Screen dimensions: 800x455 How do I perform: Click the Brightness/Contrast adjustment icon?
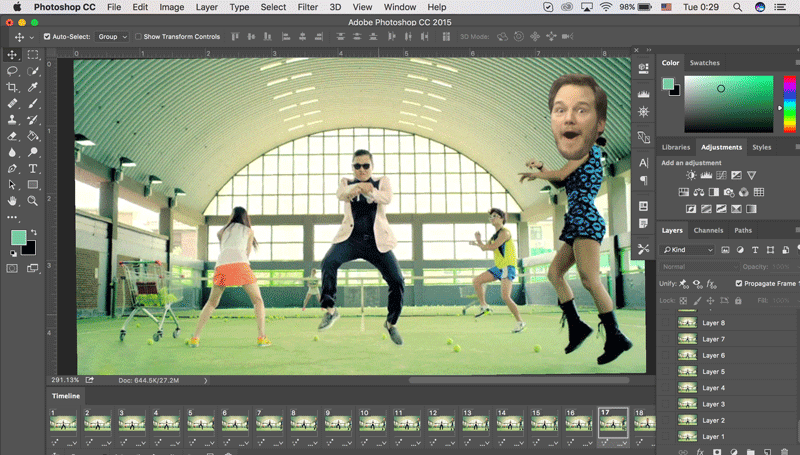point(691,176)
